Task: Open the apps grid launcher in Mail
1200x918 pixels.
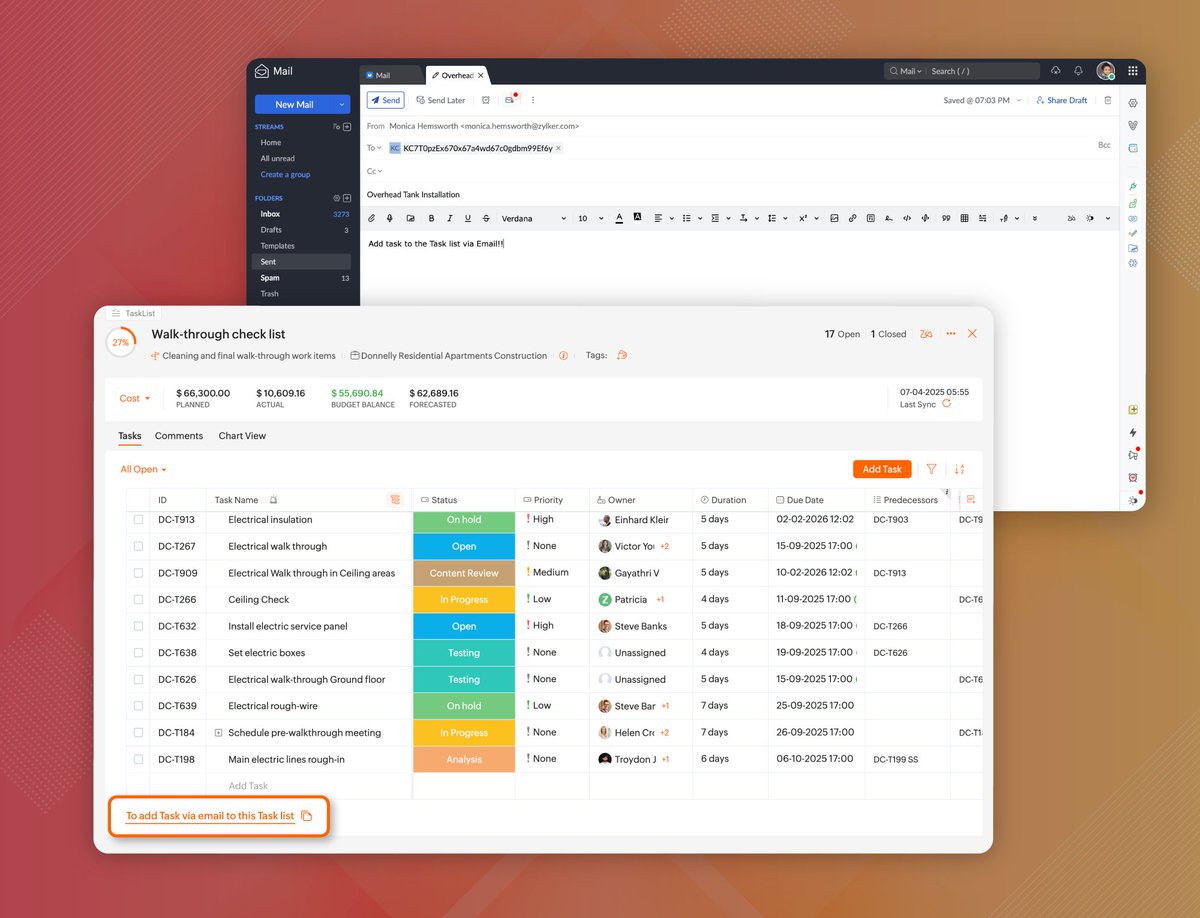Action: [1133, 71]
